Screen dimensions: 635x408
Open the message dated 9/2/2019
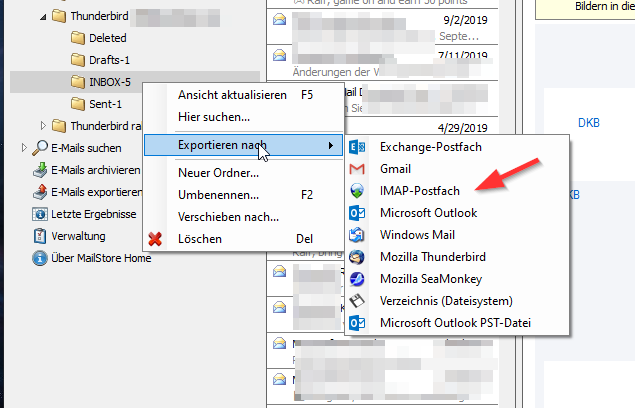(383, 27)
